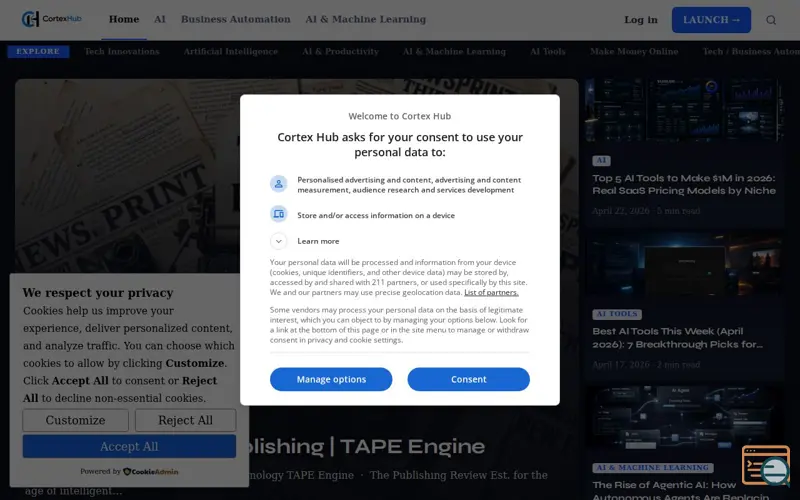Click the Log in link
This screenshot has width=800, height=500.
pos(641,20)
